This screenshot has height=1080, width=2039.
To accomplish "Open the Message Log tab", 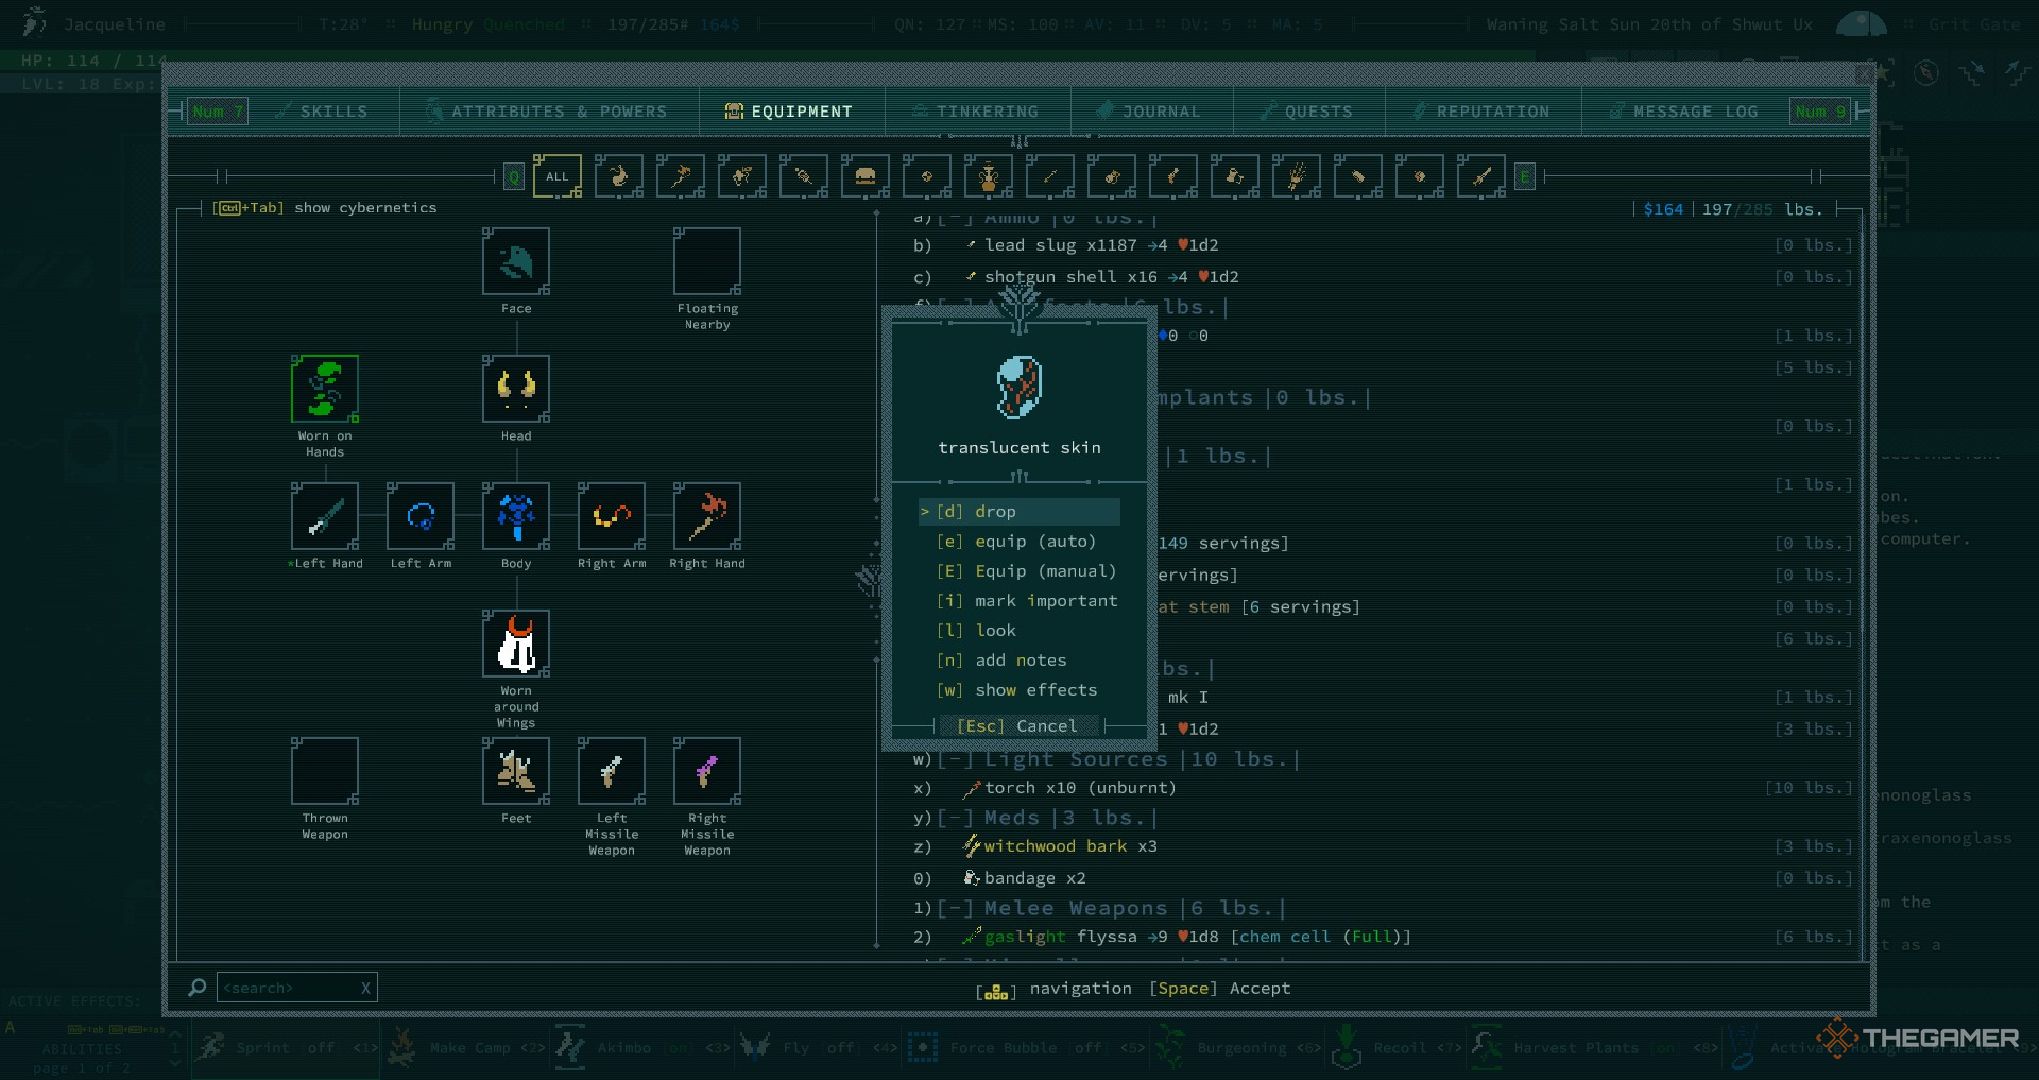I will coord(1685,111).
